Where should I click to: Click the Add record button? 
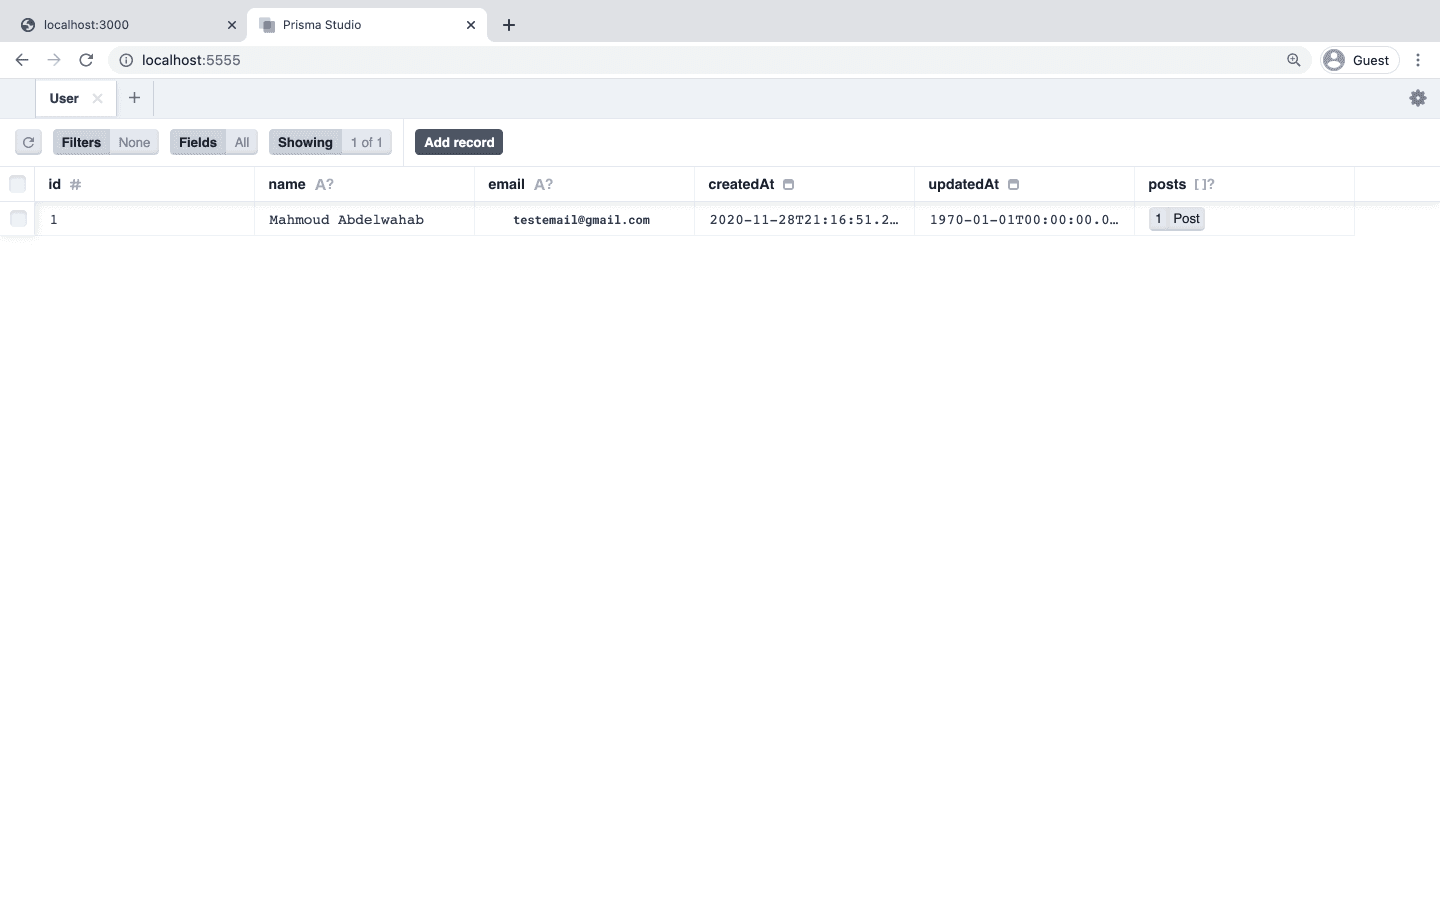(x=458, y=142)
